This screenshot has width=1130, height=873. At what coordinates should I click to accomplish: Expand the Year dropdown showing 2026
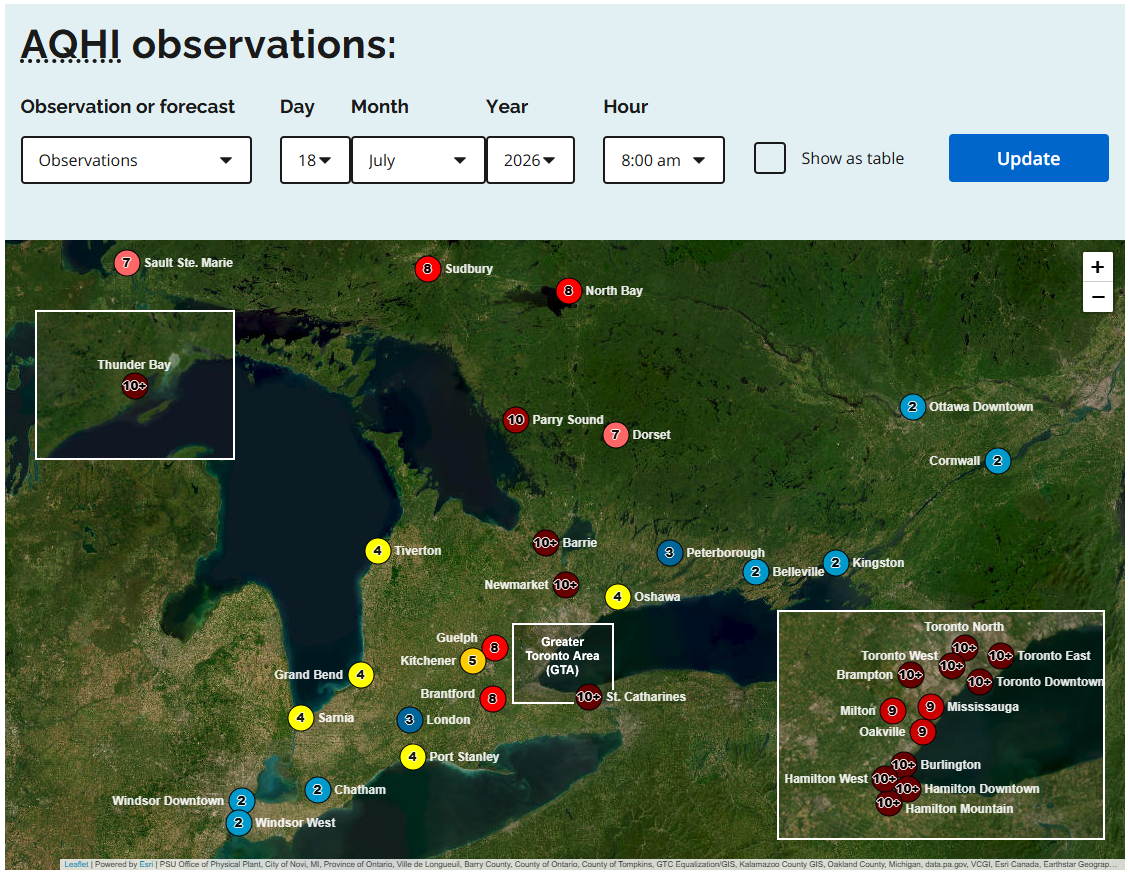[x=530, y=160]
